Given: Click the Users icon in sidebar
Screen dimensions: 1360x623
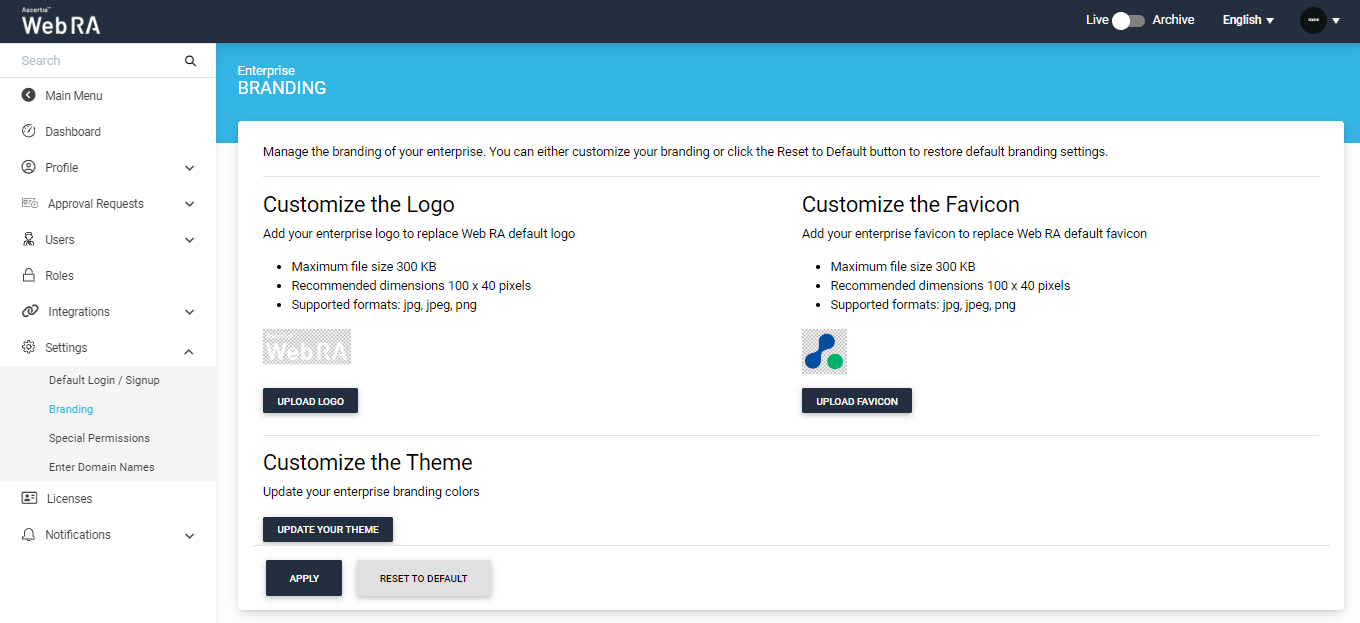Looking at the screenshot, I should point(29,240).
